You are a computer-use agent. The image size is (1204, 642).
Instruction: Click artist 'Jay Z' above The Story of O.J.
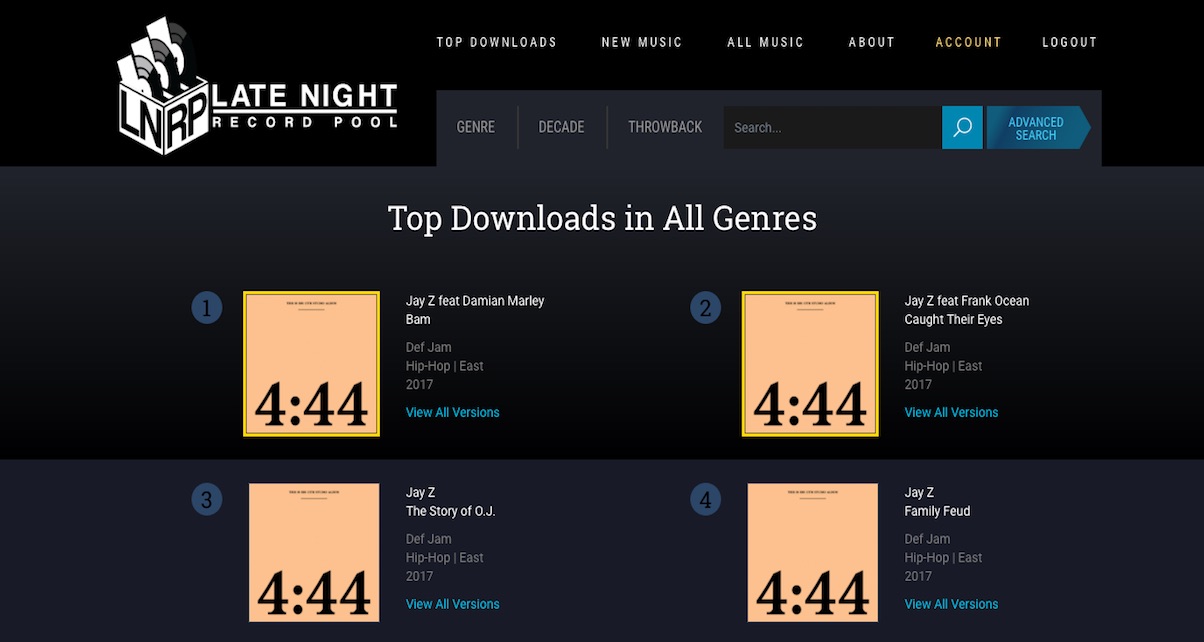tap(421, 492)
